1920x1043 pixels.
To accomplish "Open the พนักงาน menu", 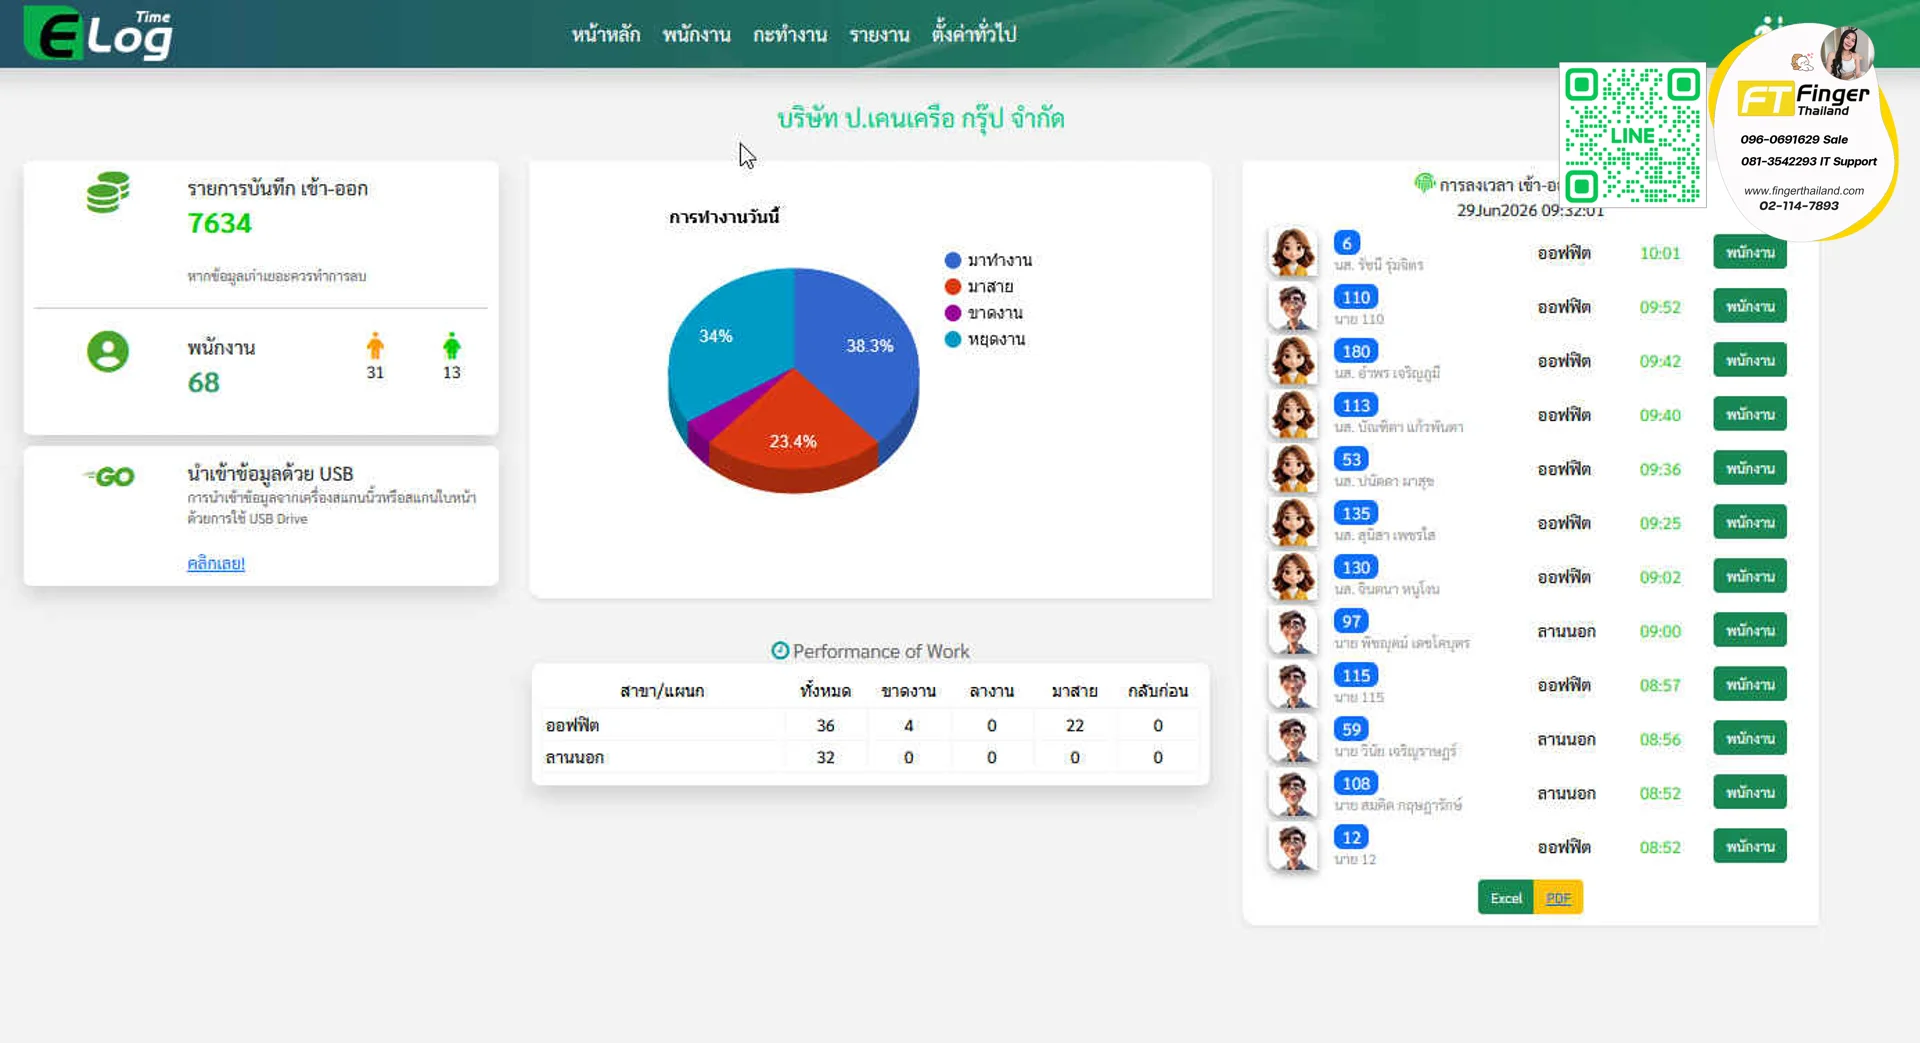I will [x=696, y=34].
